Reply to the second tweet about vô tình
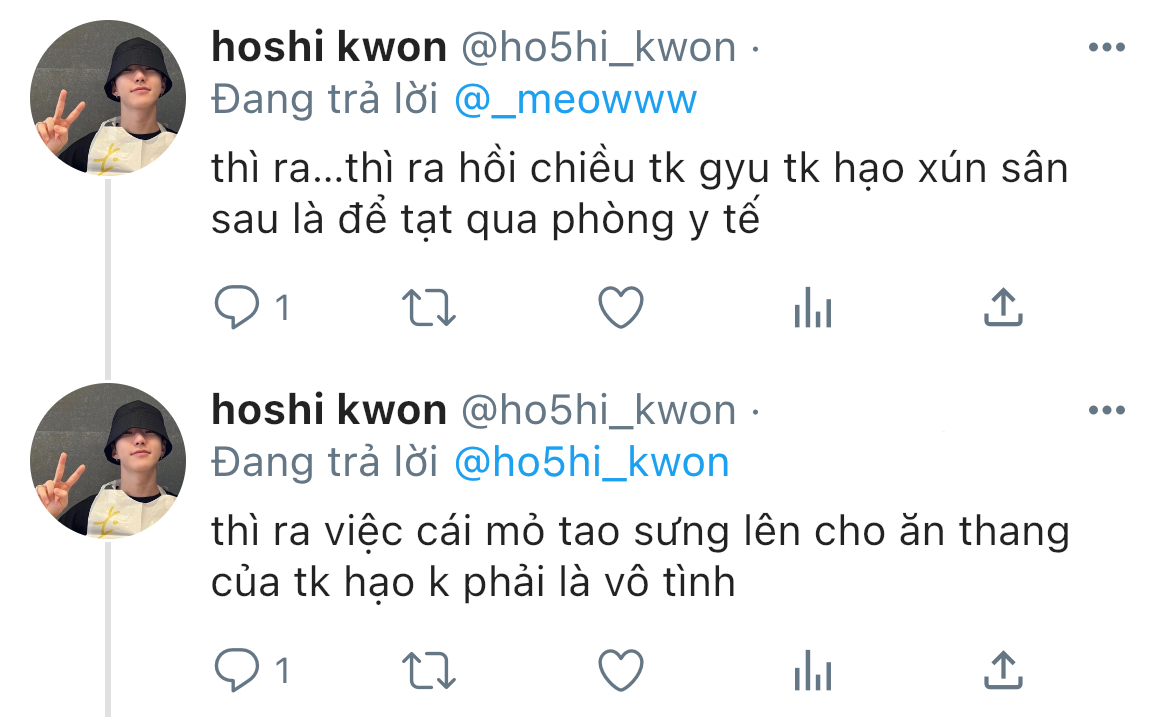This screenshot has width=1170, height=717. coord(237,670)
